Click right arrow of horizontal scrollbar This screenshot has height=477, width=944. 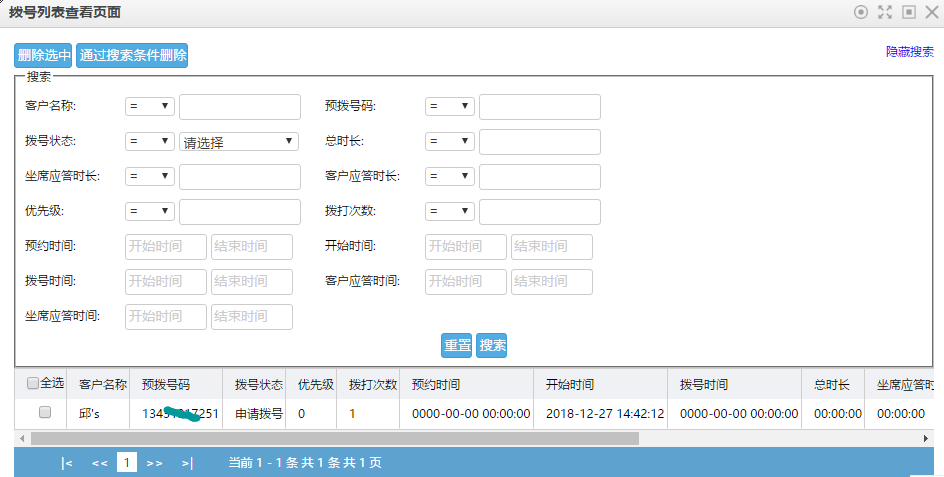(926, 438)
